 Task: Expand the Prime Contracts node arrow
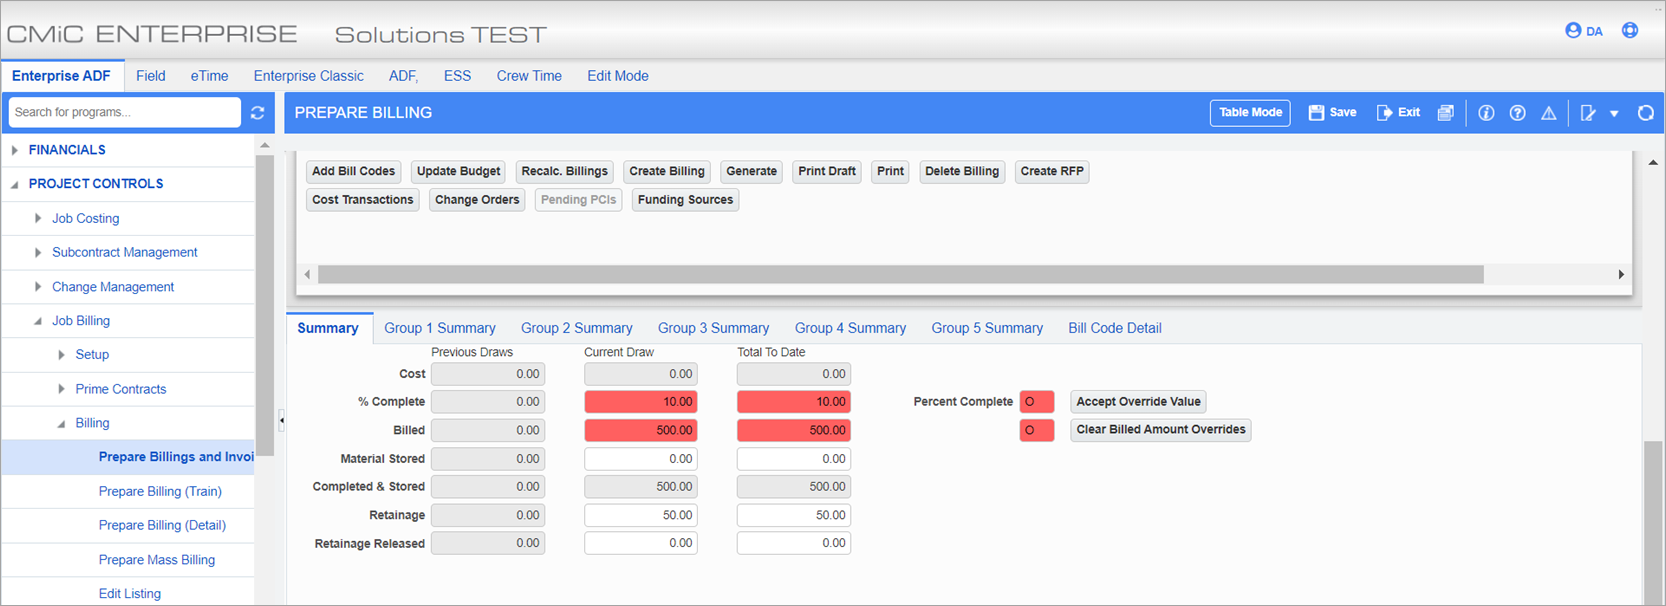61,389
